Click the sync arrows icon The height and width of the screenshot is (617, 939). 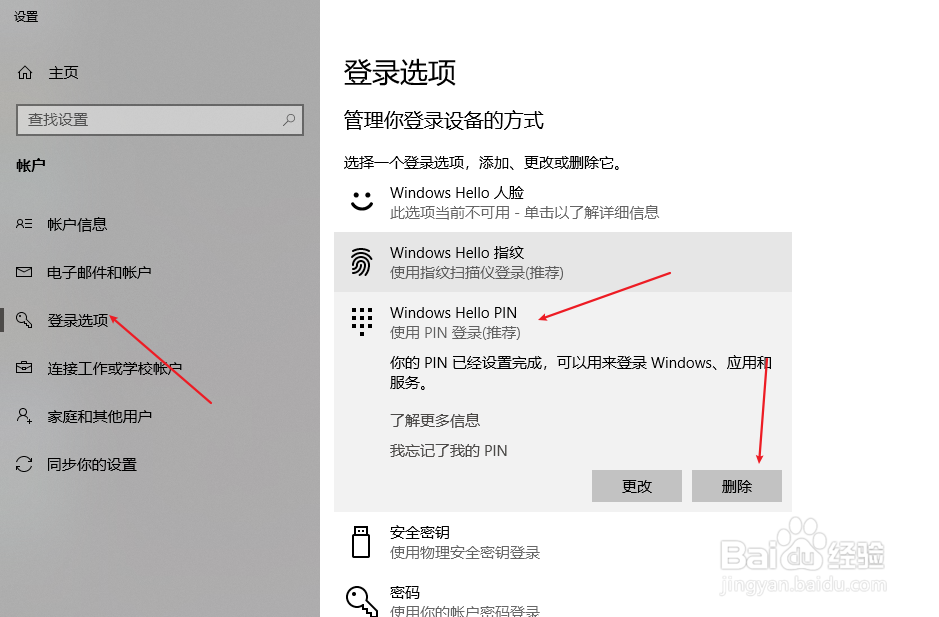[x=24, y=464]
